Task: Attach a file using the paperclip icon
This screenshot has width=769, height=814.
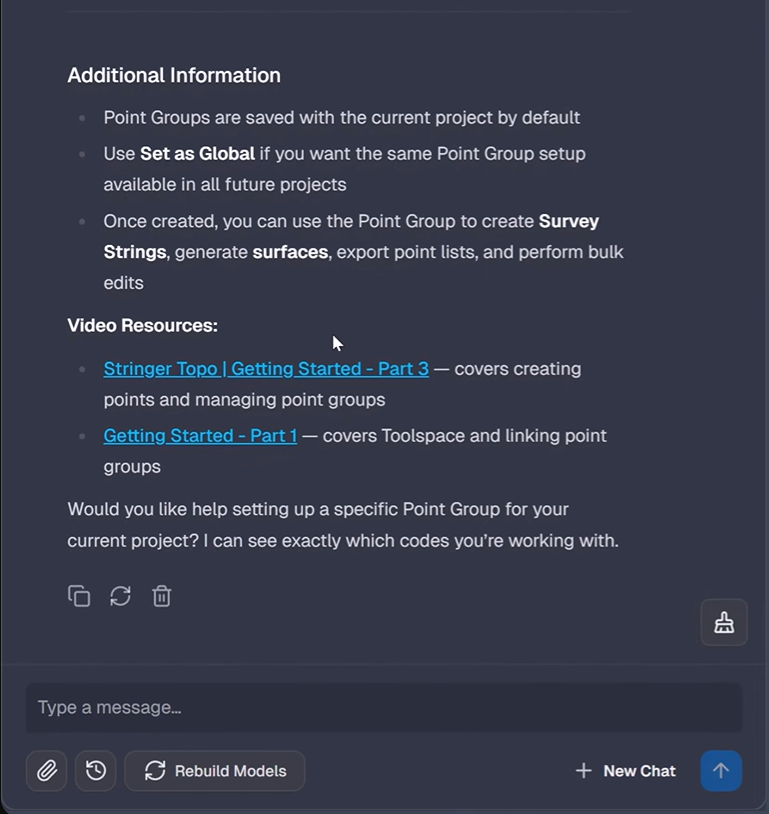Action: coord(47,771)
